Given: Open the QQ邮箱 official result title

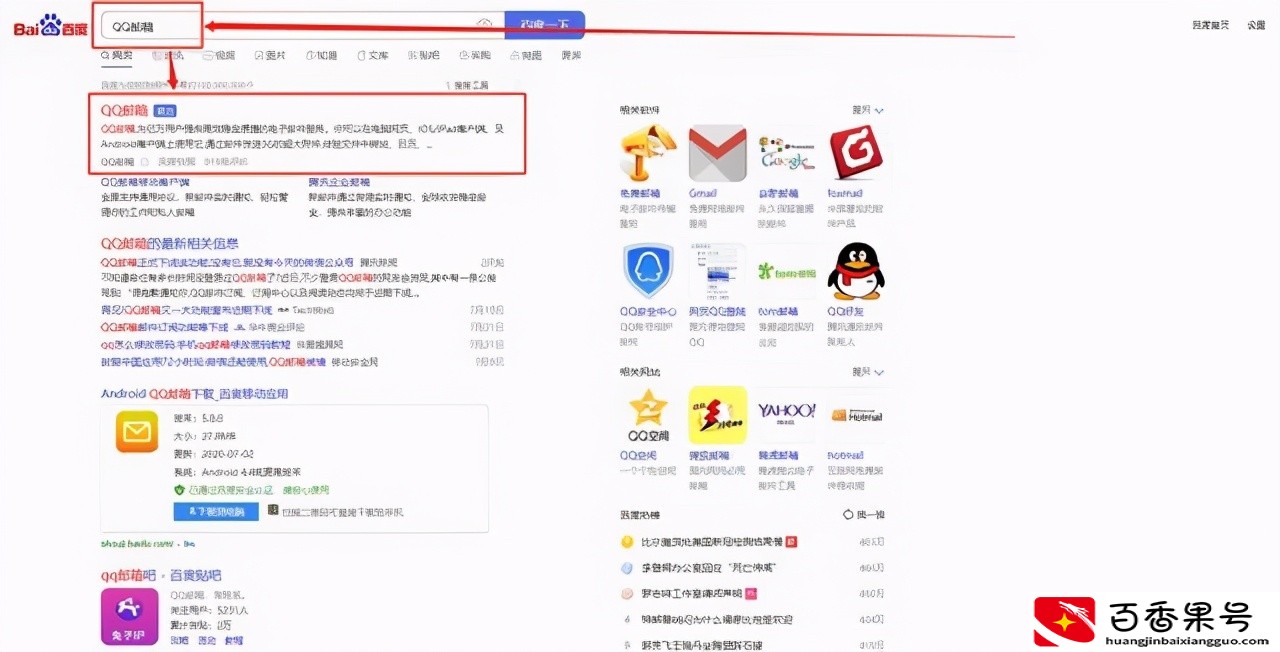Looking at the screenshot, I should (x=124, y=110).
